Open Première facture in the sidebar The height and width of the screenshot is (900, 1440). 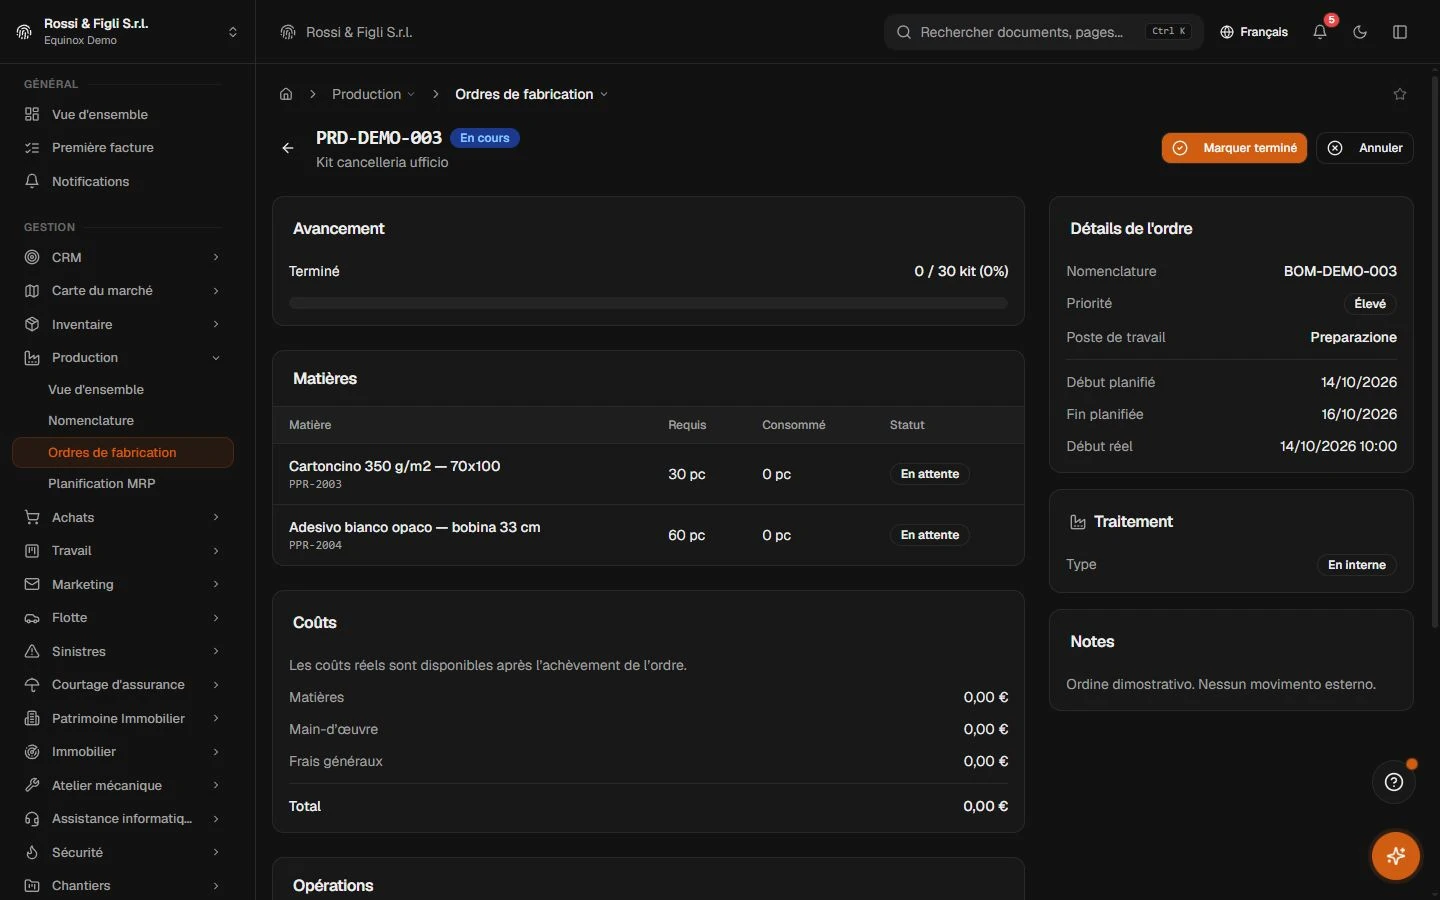click(x=123, y=147)
